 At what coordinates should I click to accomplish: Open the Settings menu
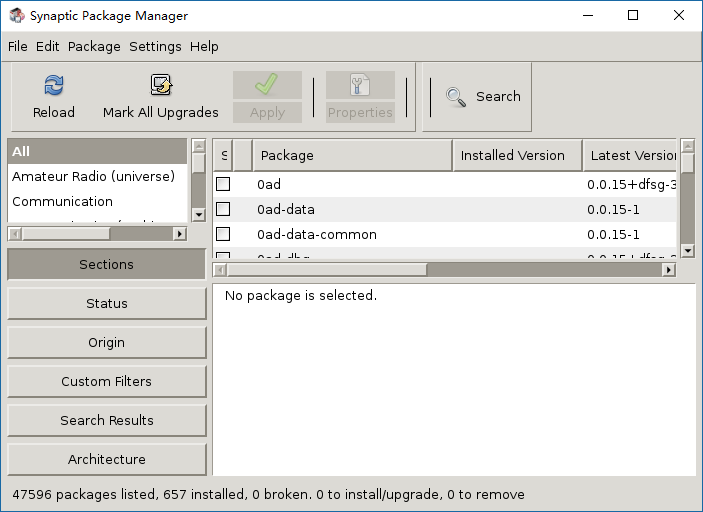click(155, 47)
